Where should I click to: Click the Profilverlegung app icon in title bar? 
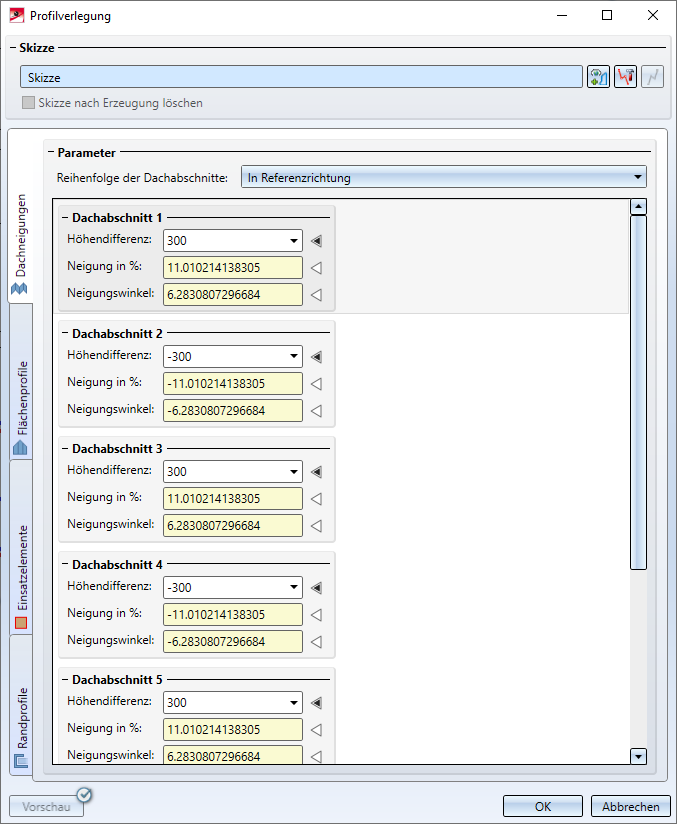tap(17, 16)
